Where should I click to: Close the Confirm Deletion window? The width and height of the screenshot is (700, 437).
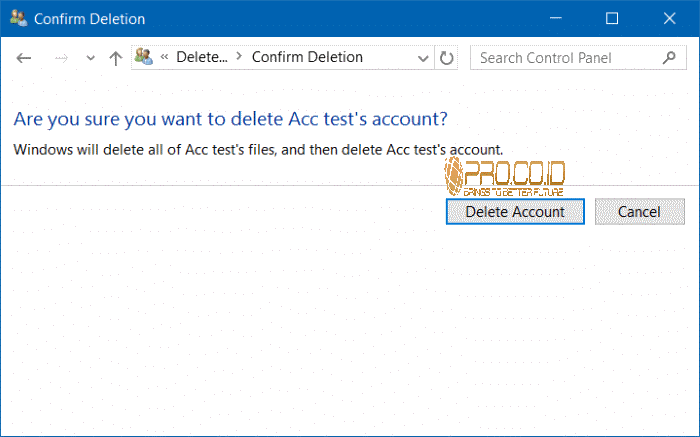point(670,18)
